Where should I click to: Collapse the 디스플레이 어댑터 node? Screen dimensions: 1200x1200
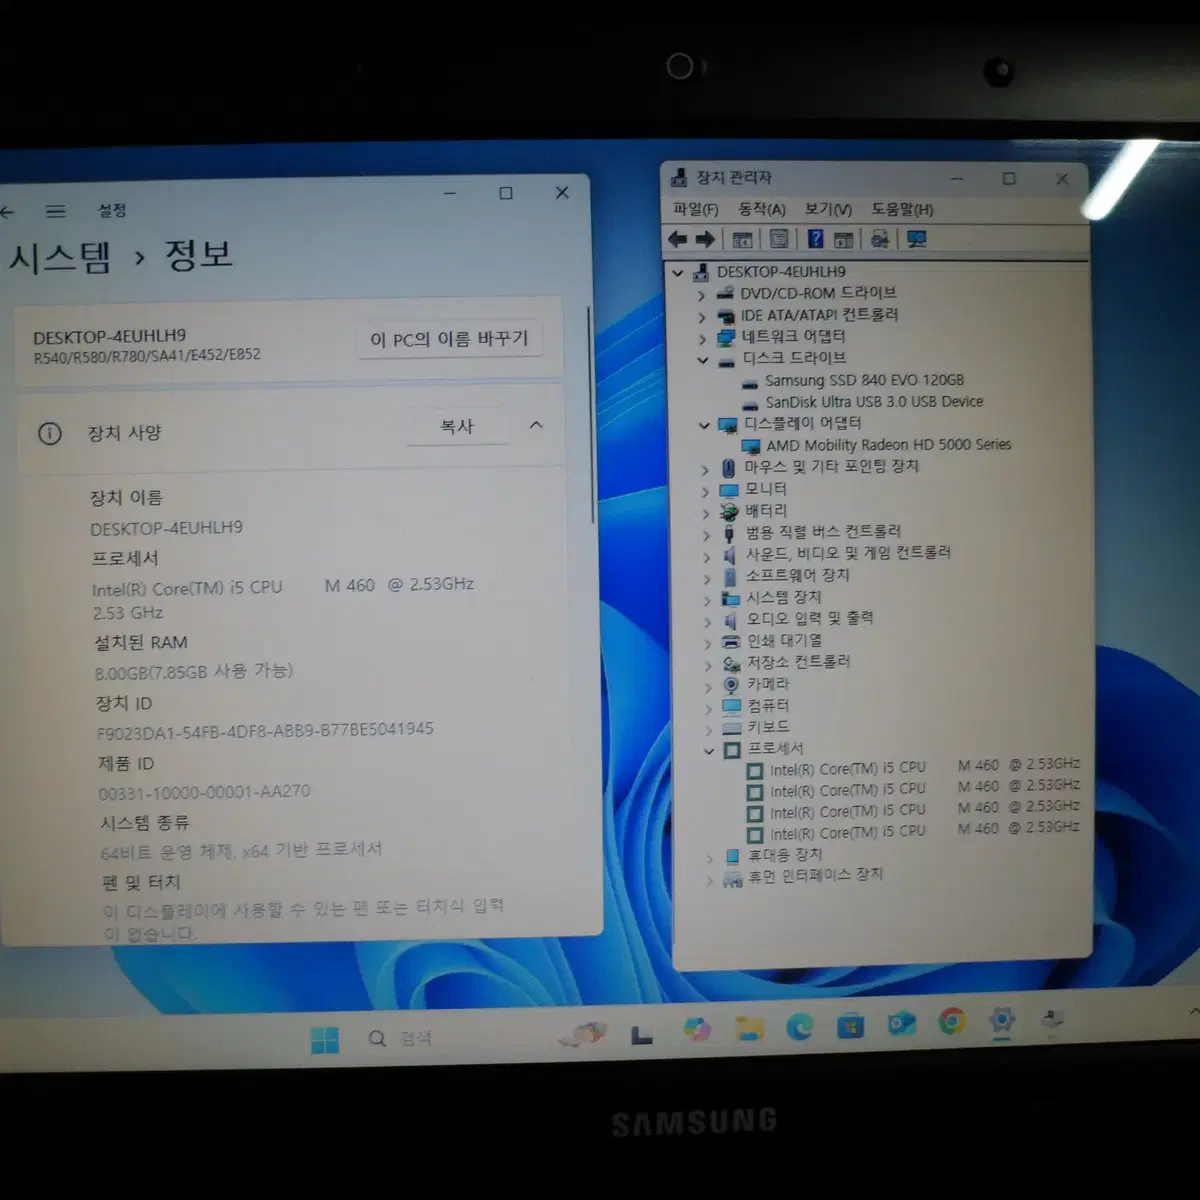tap(704, 425)
